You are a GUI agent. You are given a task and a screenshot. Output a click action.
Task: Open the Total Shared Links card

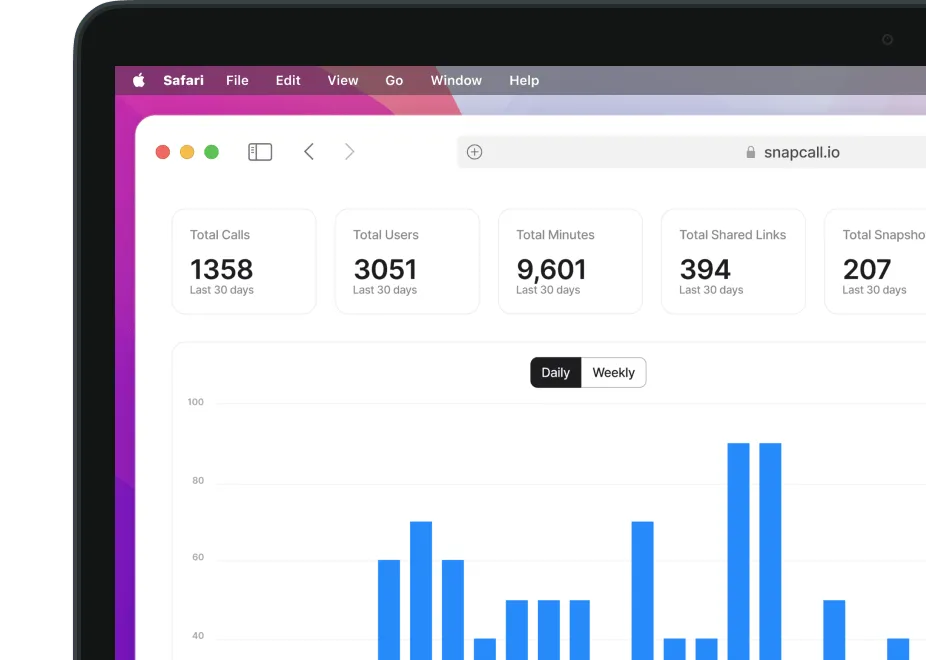733,261
